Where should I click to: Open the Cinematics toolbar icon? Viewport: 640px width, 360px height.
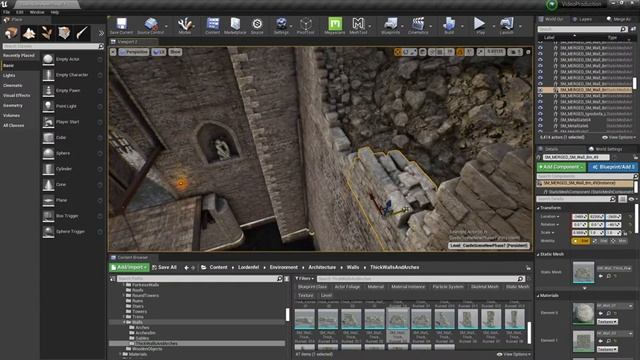(x=418, y=25)
